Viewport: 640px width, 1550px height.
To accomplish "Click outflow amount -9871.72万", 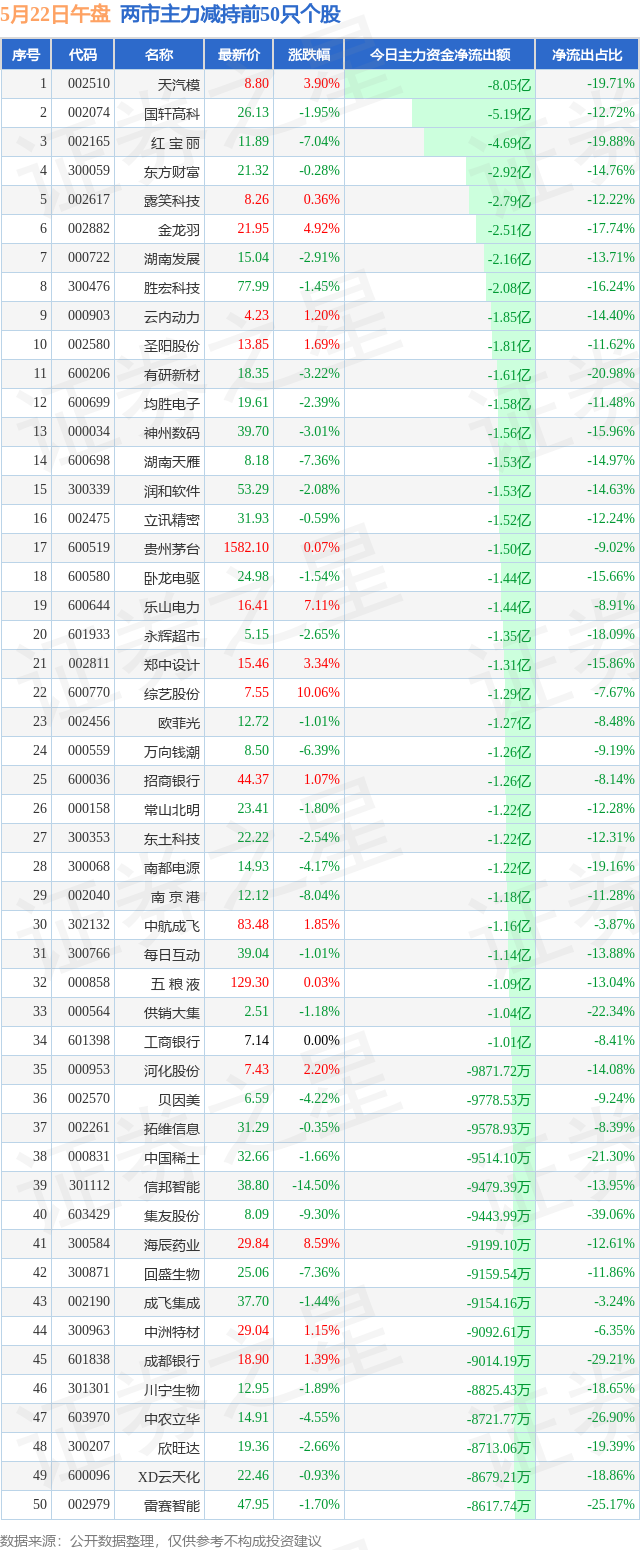I will click(x=498, y=1070).
